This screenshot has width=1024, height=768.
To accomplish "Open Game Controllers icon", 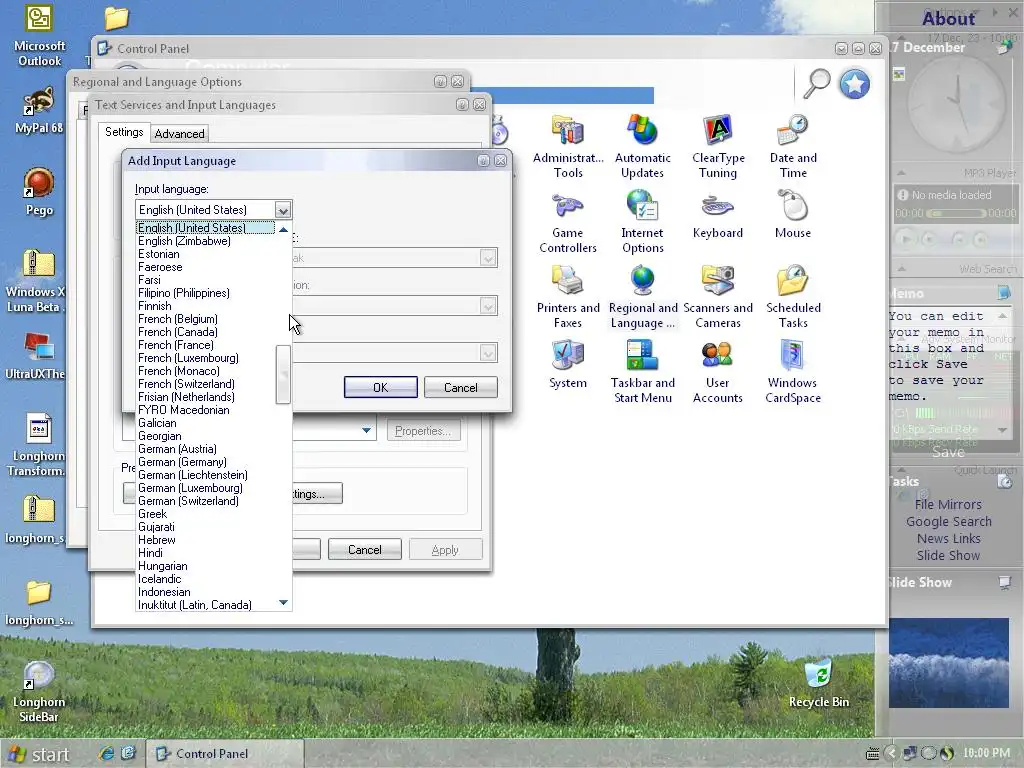I will coord(568,222).
